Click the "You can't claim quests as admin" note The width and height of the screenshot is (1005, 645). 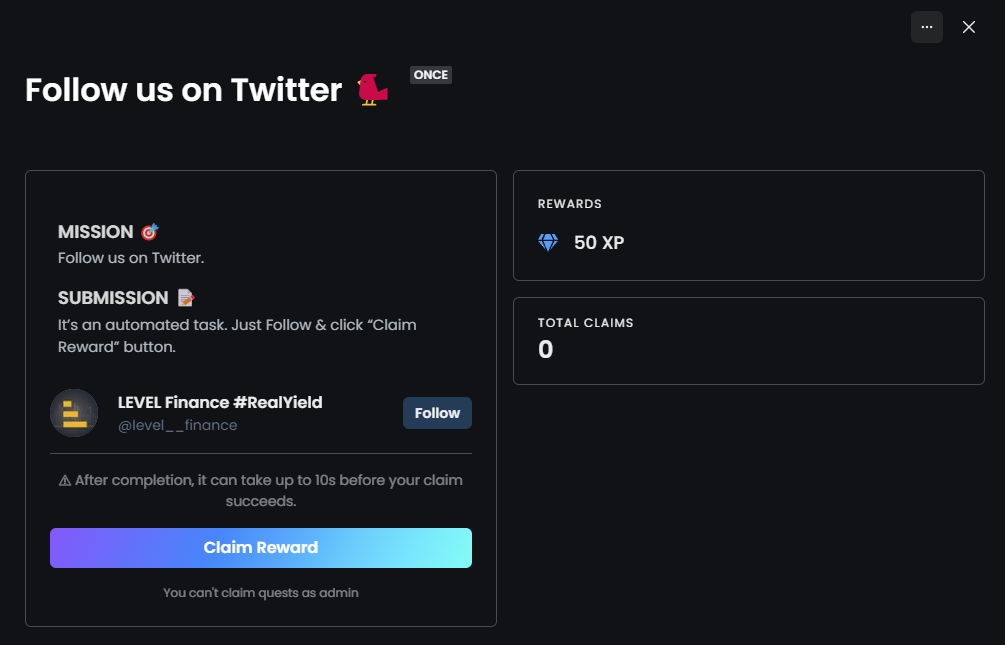[260, 592]
